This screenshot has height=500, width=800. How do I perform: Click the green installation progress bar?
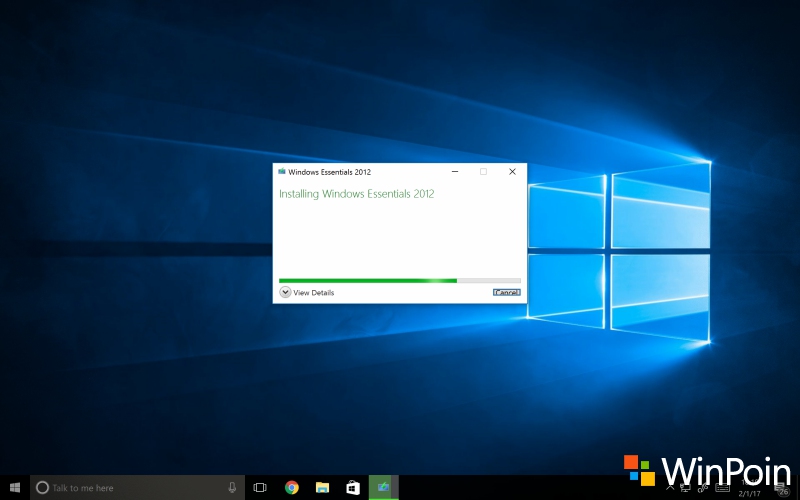(x=399, y=281)
